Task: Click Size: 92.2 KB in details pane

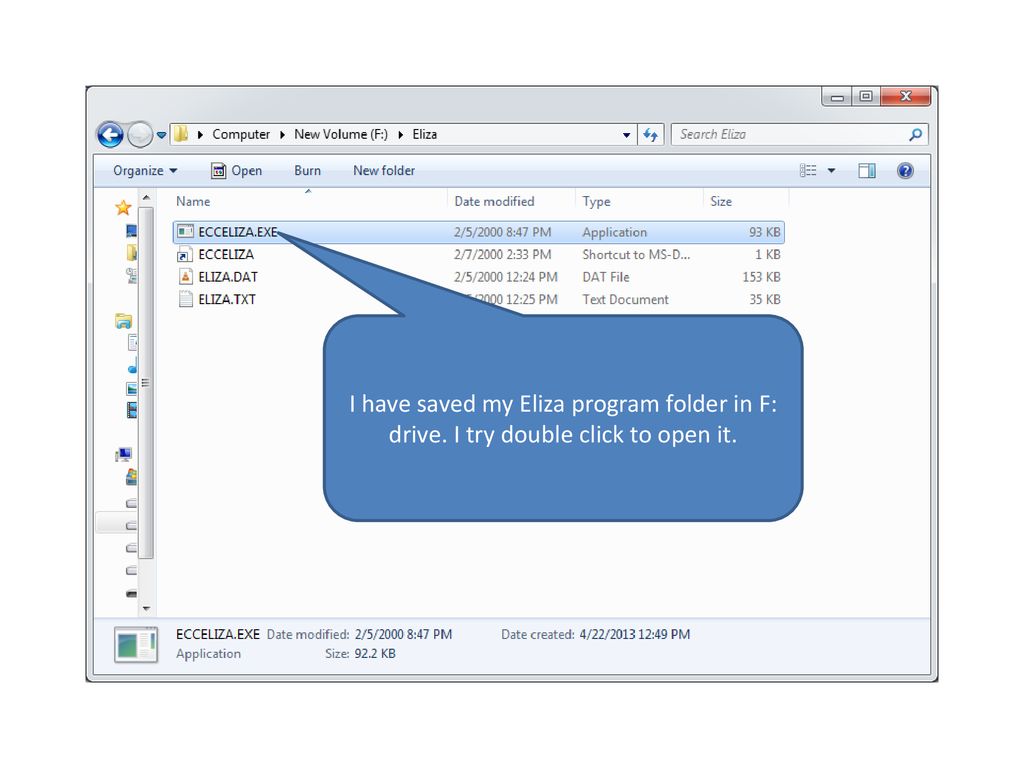Action: tap(360, 653)
